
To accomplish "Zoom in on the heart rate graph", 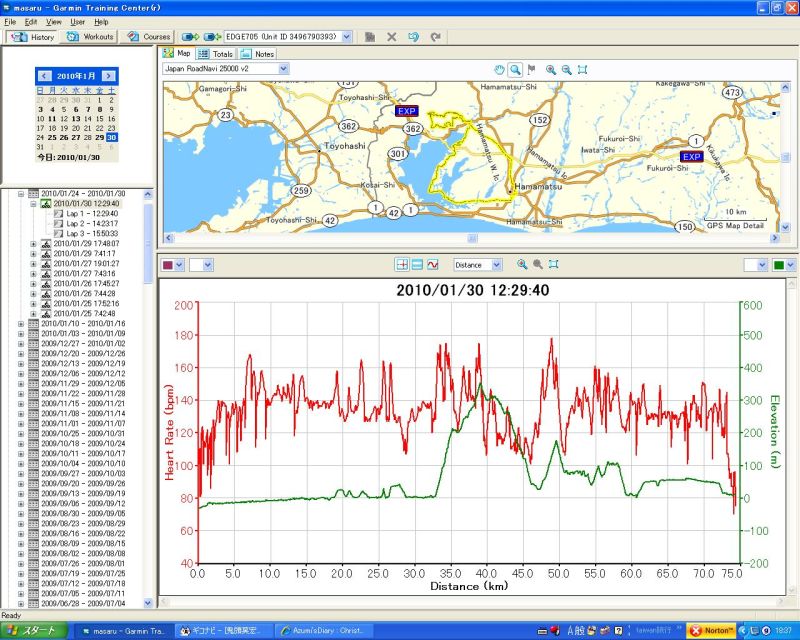I will point(521,264).
